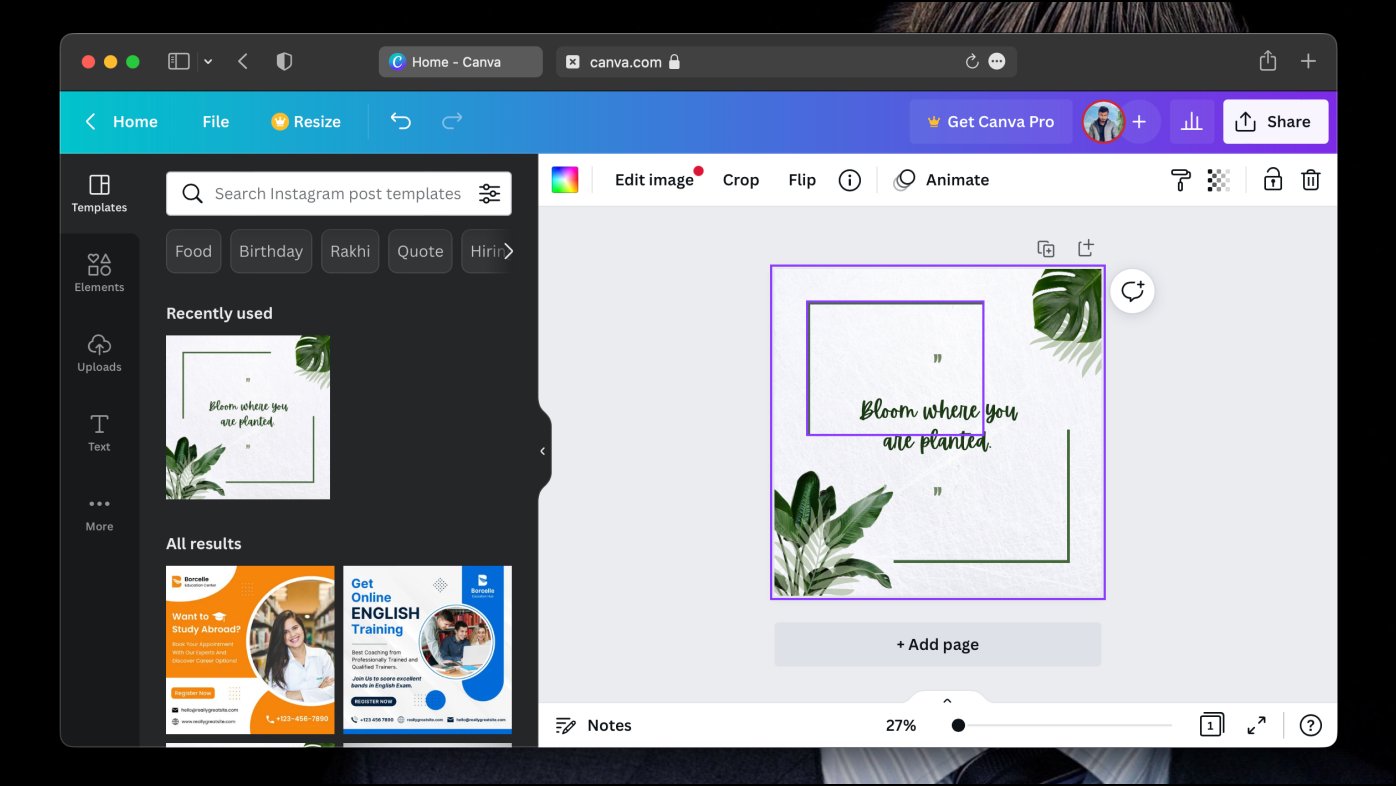Go back to Home

(x=121, y=121)
